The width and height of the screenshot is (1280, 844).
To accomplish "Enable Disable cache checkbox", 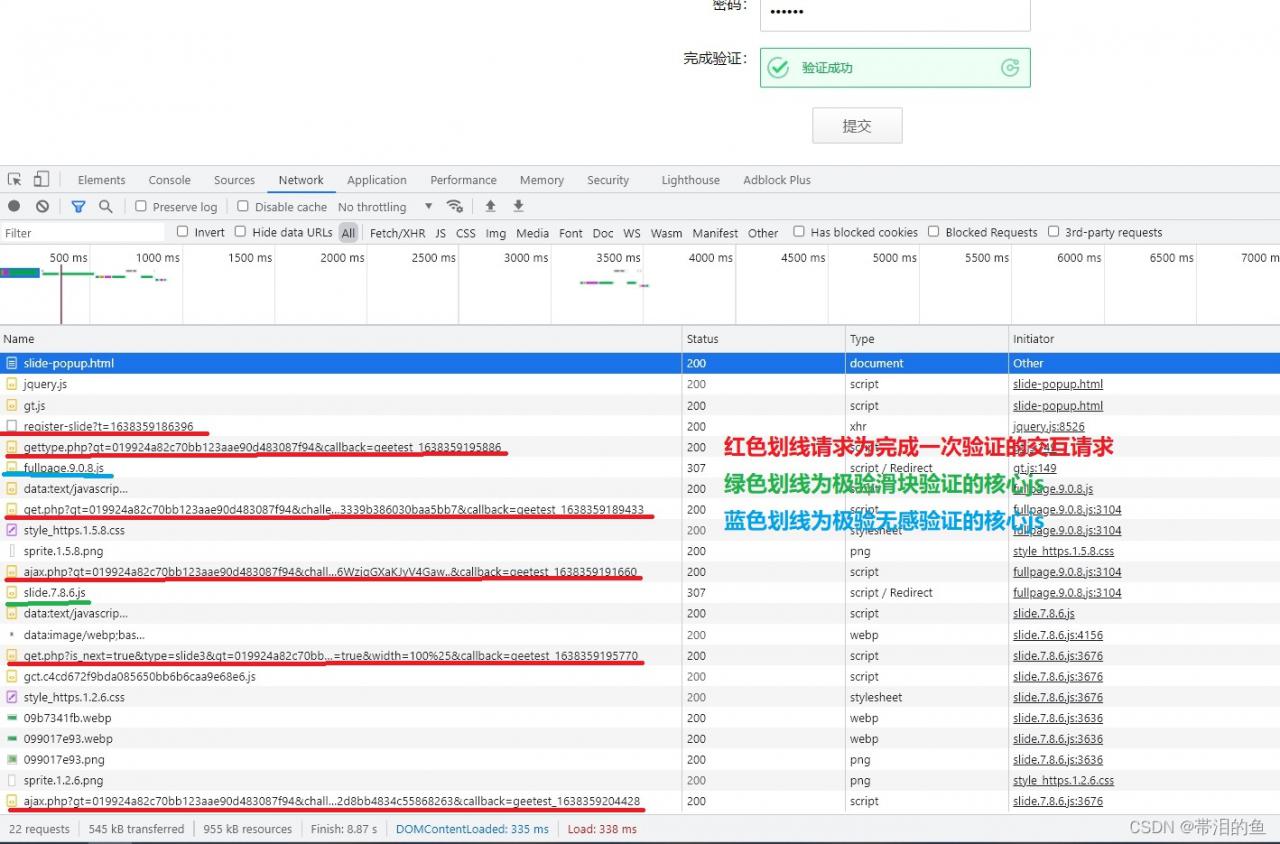I will [243, 206].
